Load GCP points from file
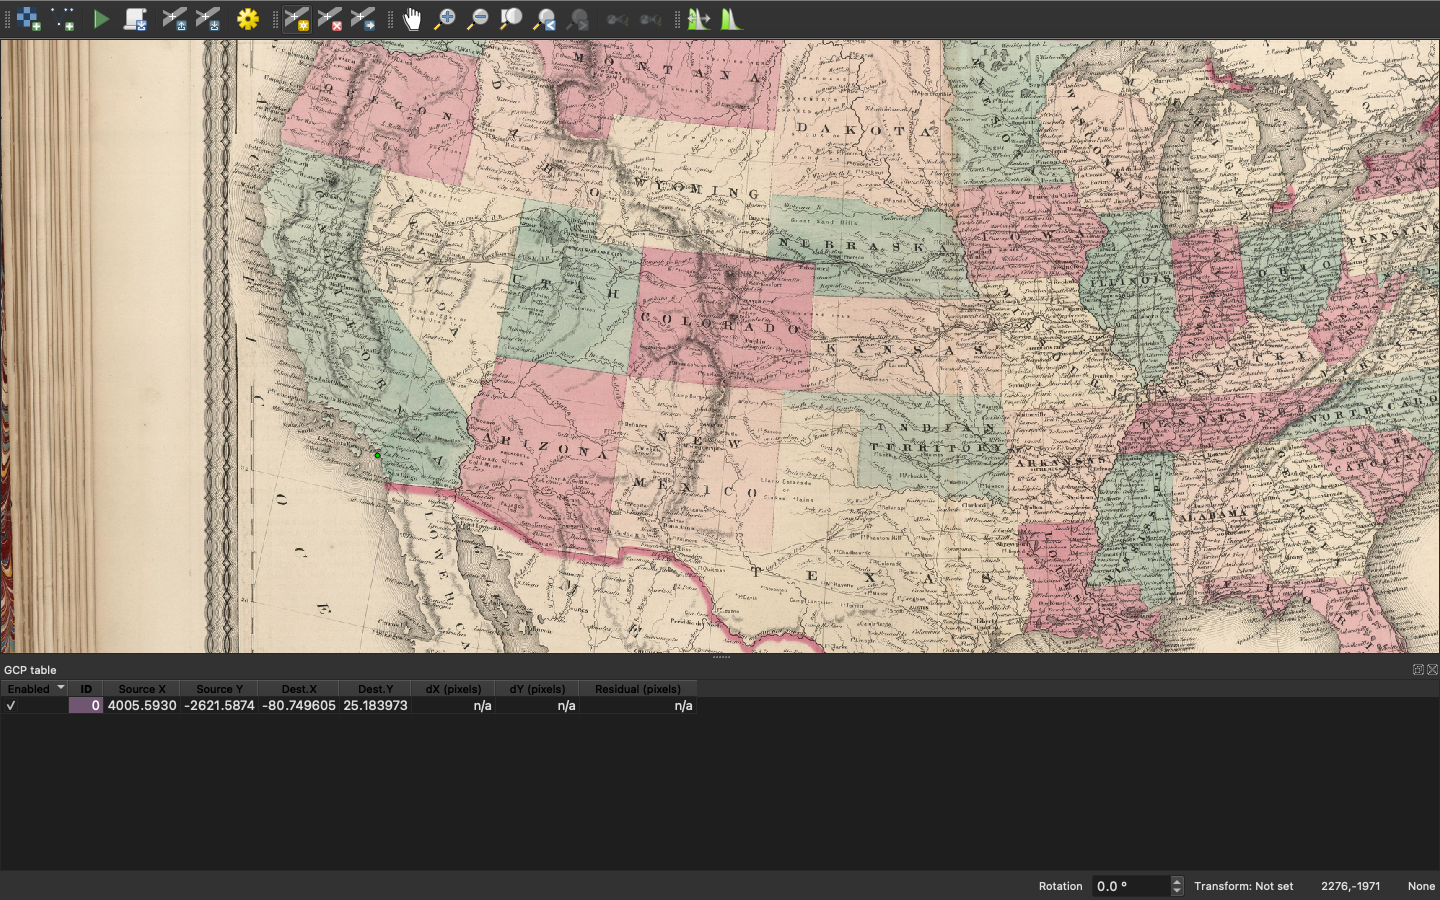1440x900 pixels. point(175,19)
